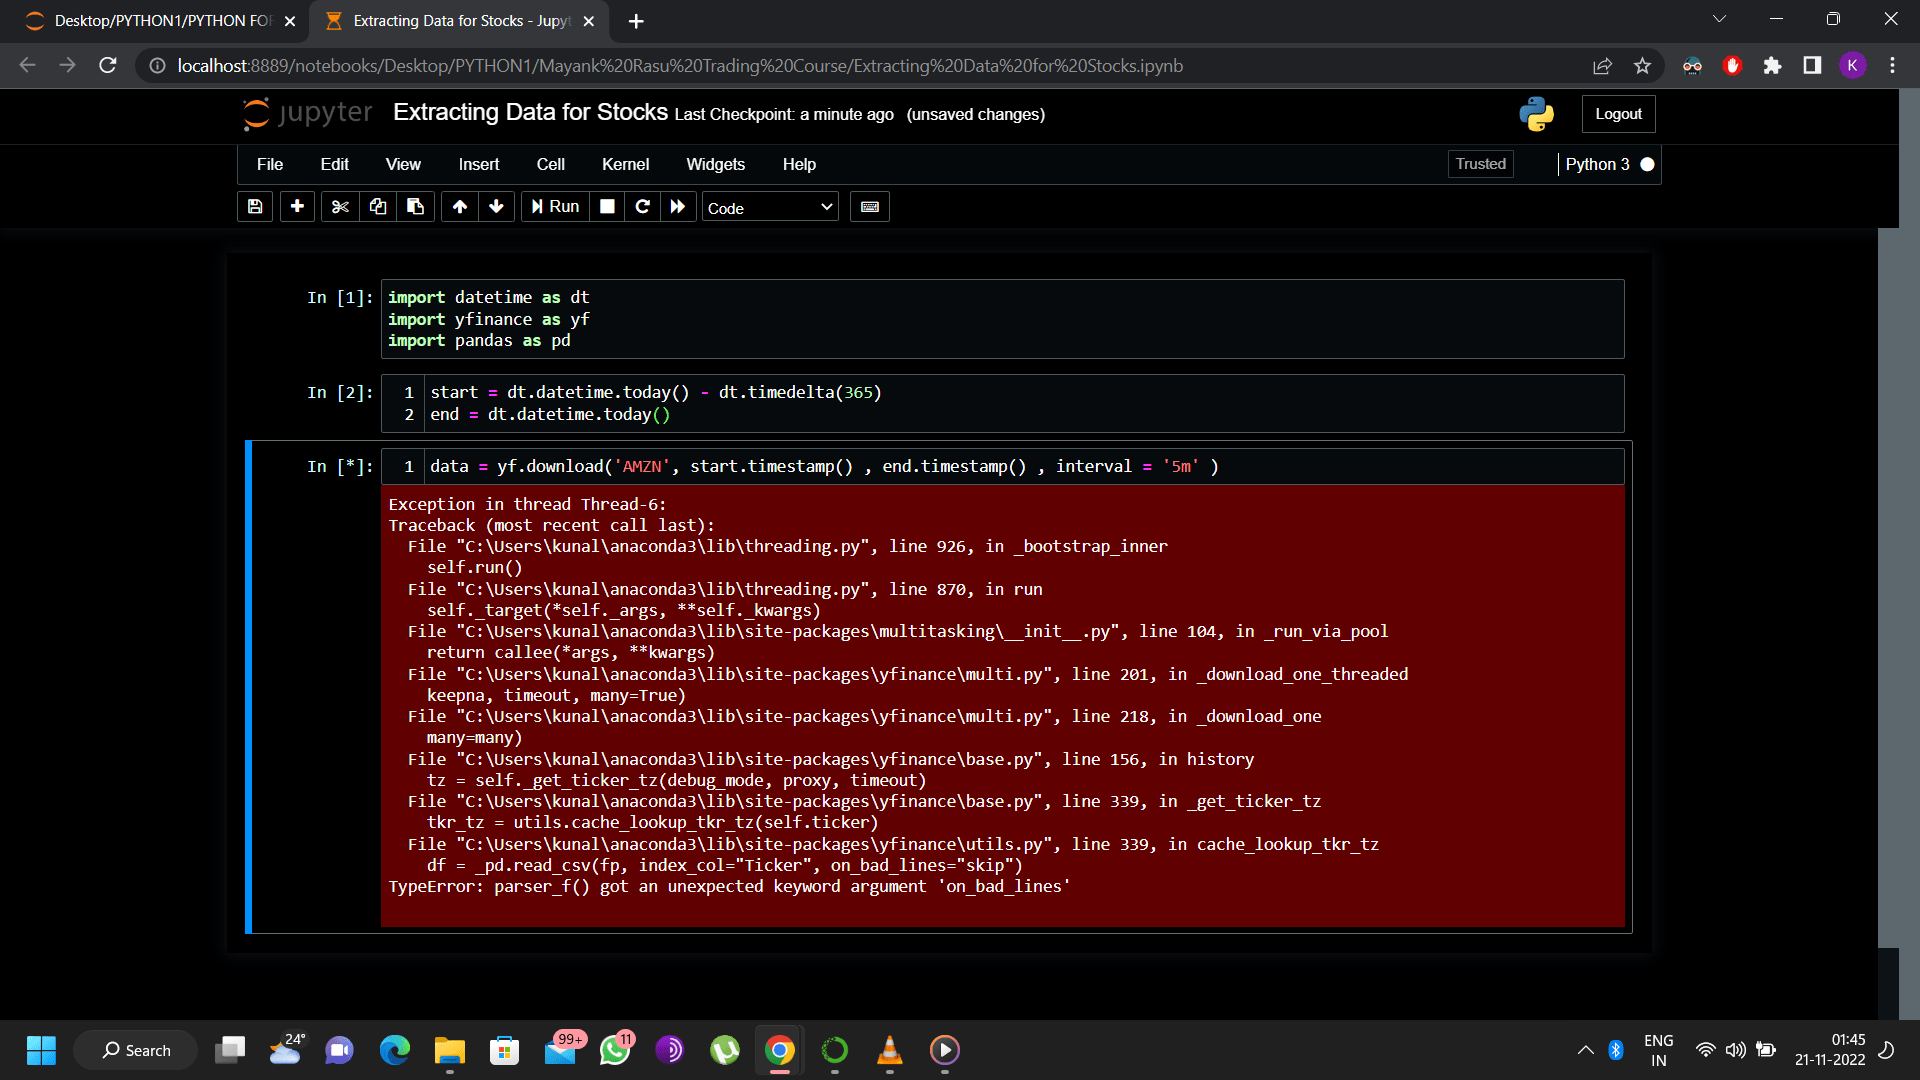Restart the kernel
The height and width of the screenshot is (1080, 1920).
642,207
